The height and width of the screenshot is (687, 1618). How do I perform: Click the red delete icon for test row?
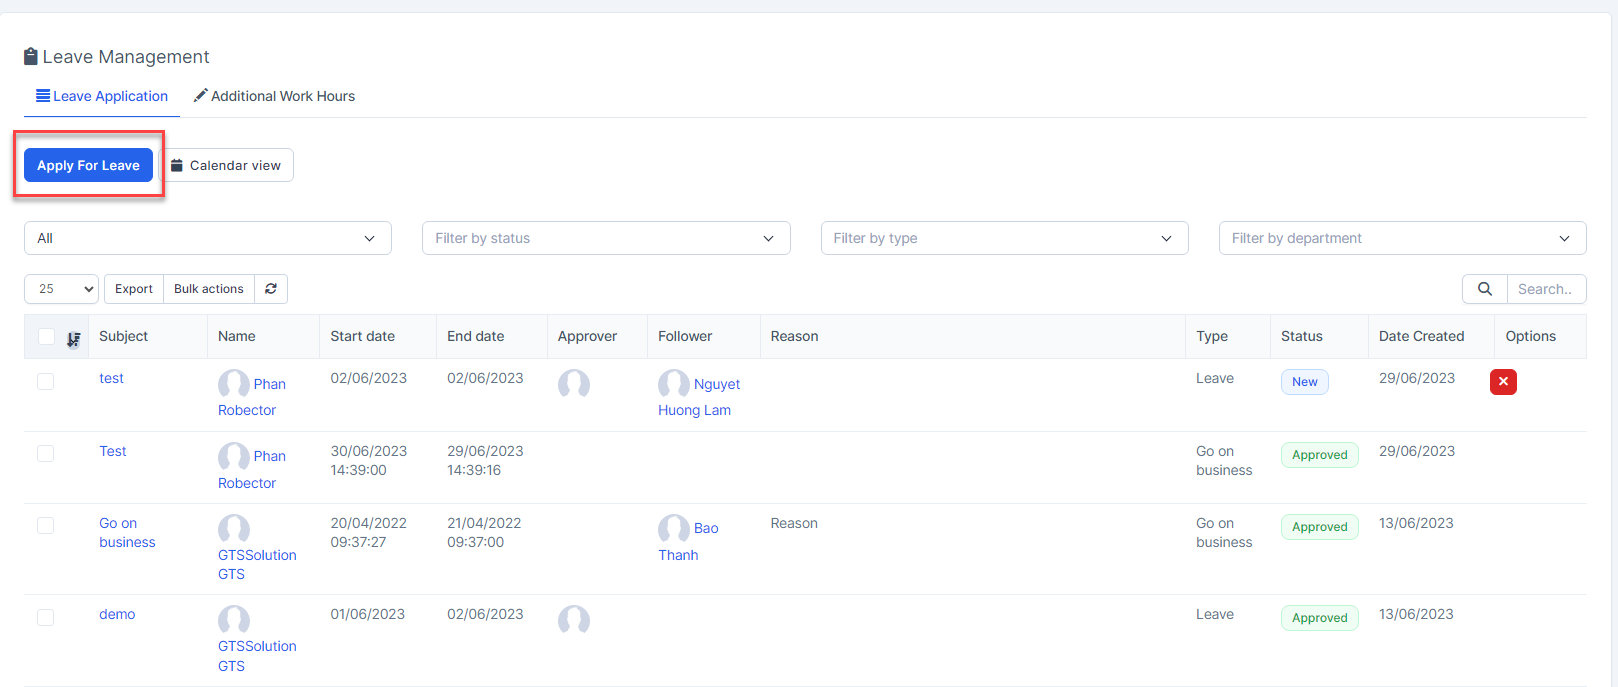pyautogui.click(x=1503, y=382)
